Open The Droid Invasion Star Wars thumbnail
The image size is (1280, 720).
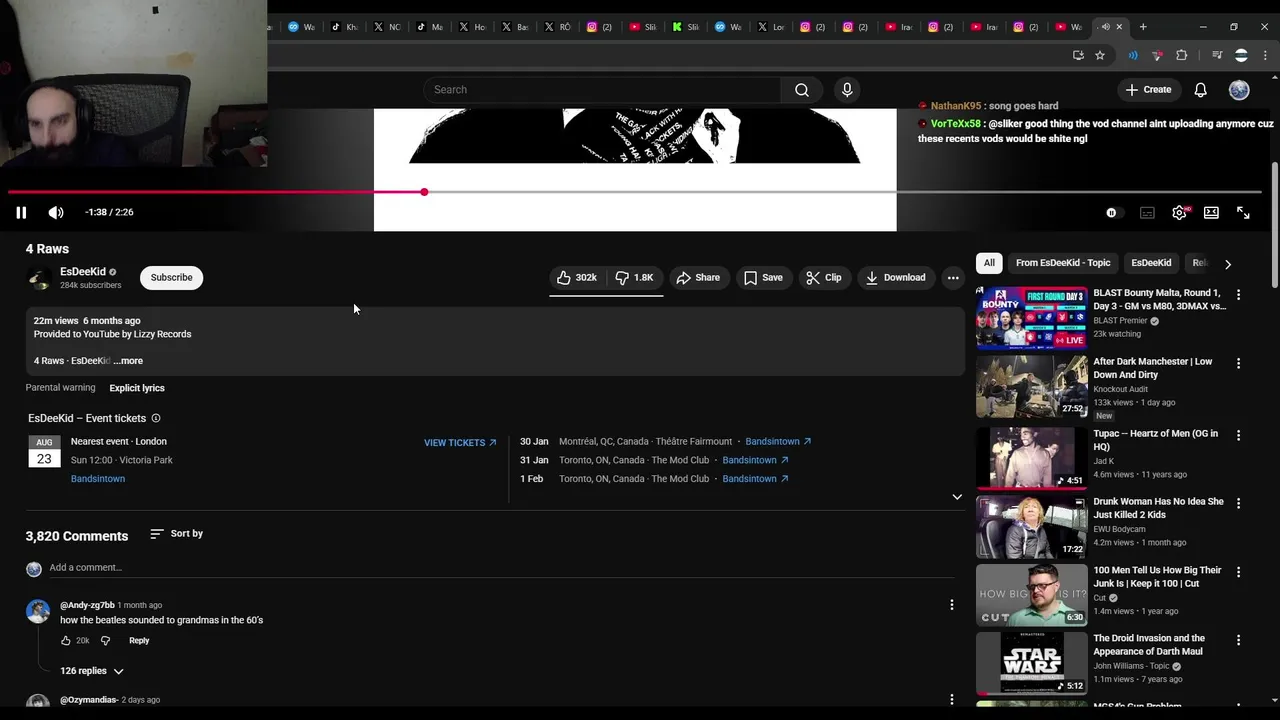[x=1031, y=663]
